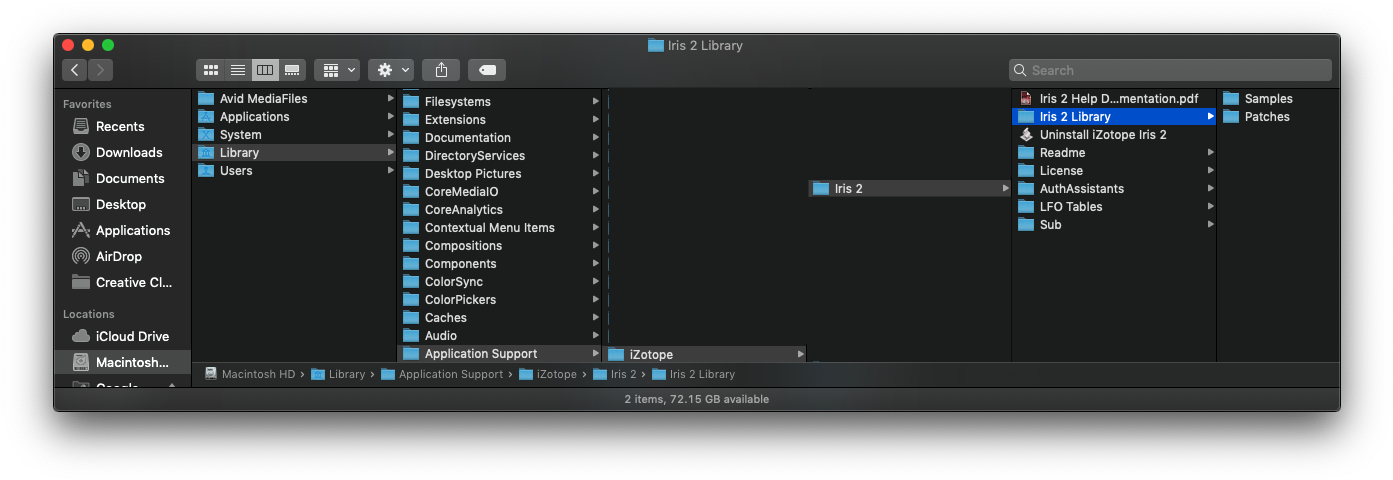Image resolution: width=1393 pixels, height=480 pixels.
Task: Select the Filesystems folder
Action: click(x=500, y=101)
